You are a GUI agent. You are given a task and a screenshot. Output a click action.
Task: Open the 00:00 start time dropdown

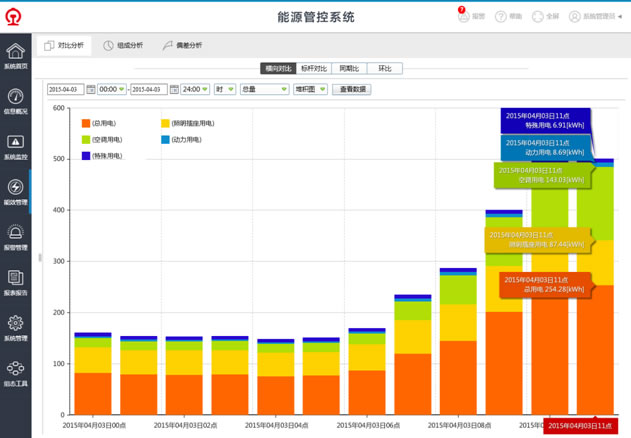click(112, 89)
